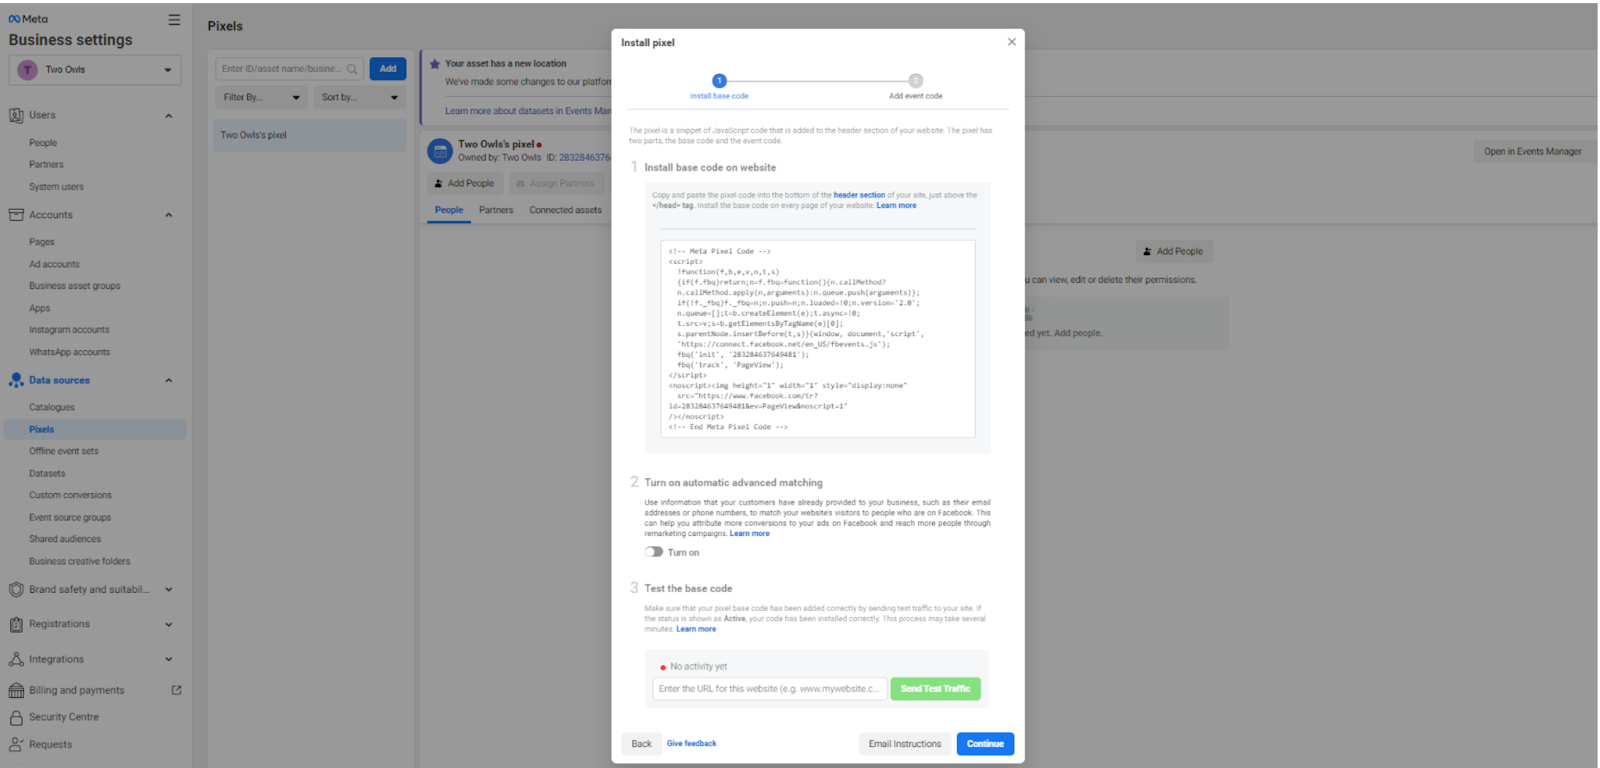Viewport: 1600px width, 768px height.
Task: Click the star icon in the notification
Action: coord(435,64)
